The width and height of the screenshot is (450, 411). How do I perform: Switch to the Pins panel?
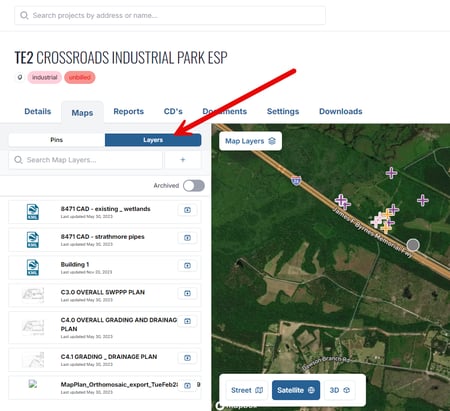57,140
